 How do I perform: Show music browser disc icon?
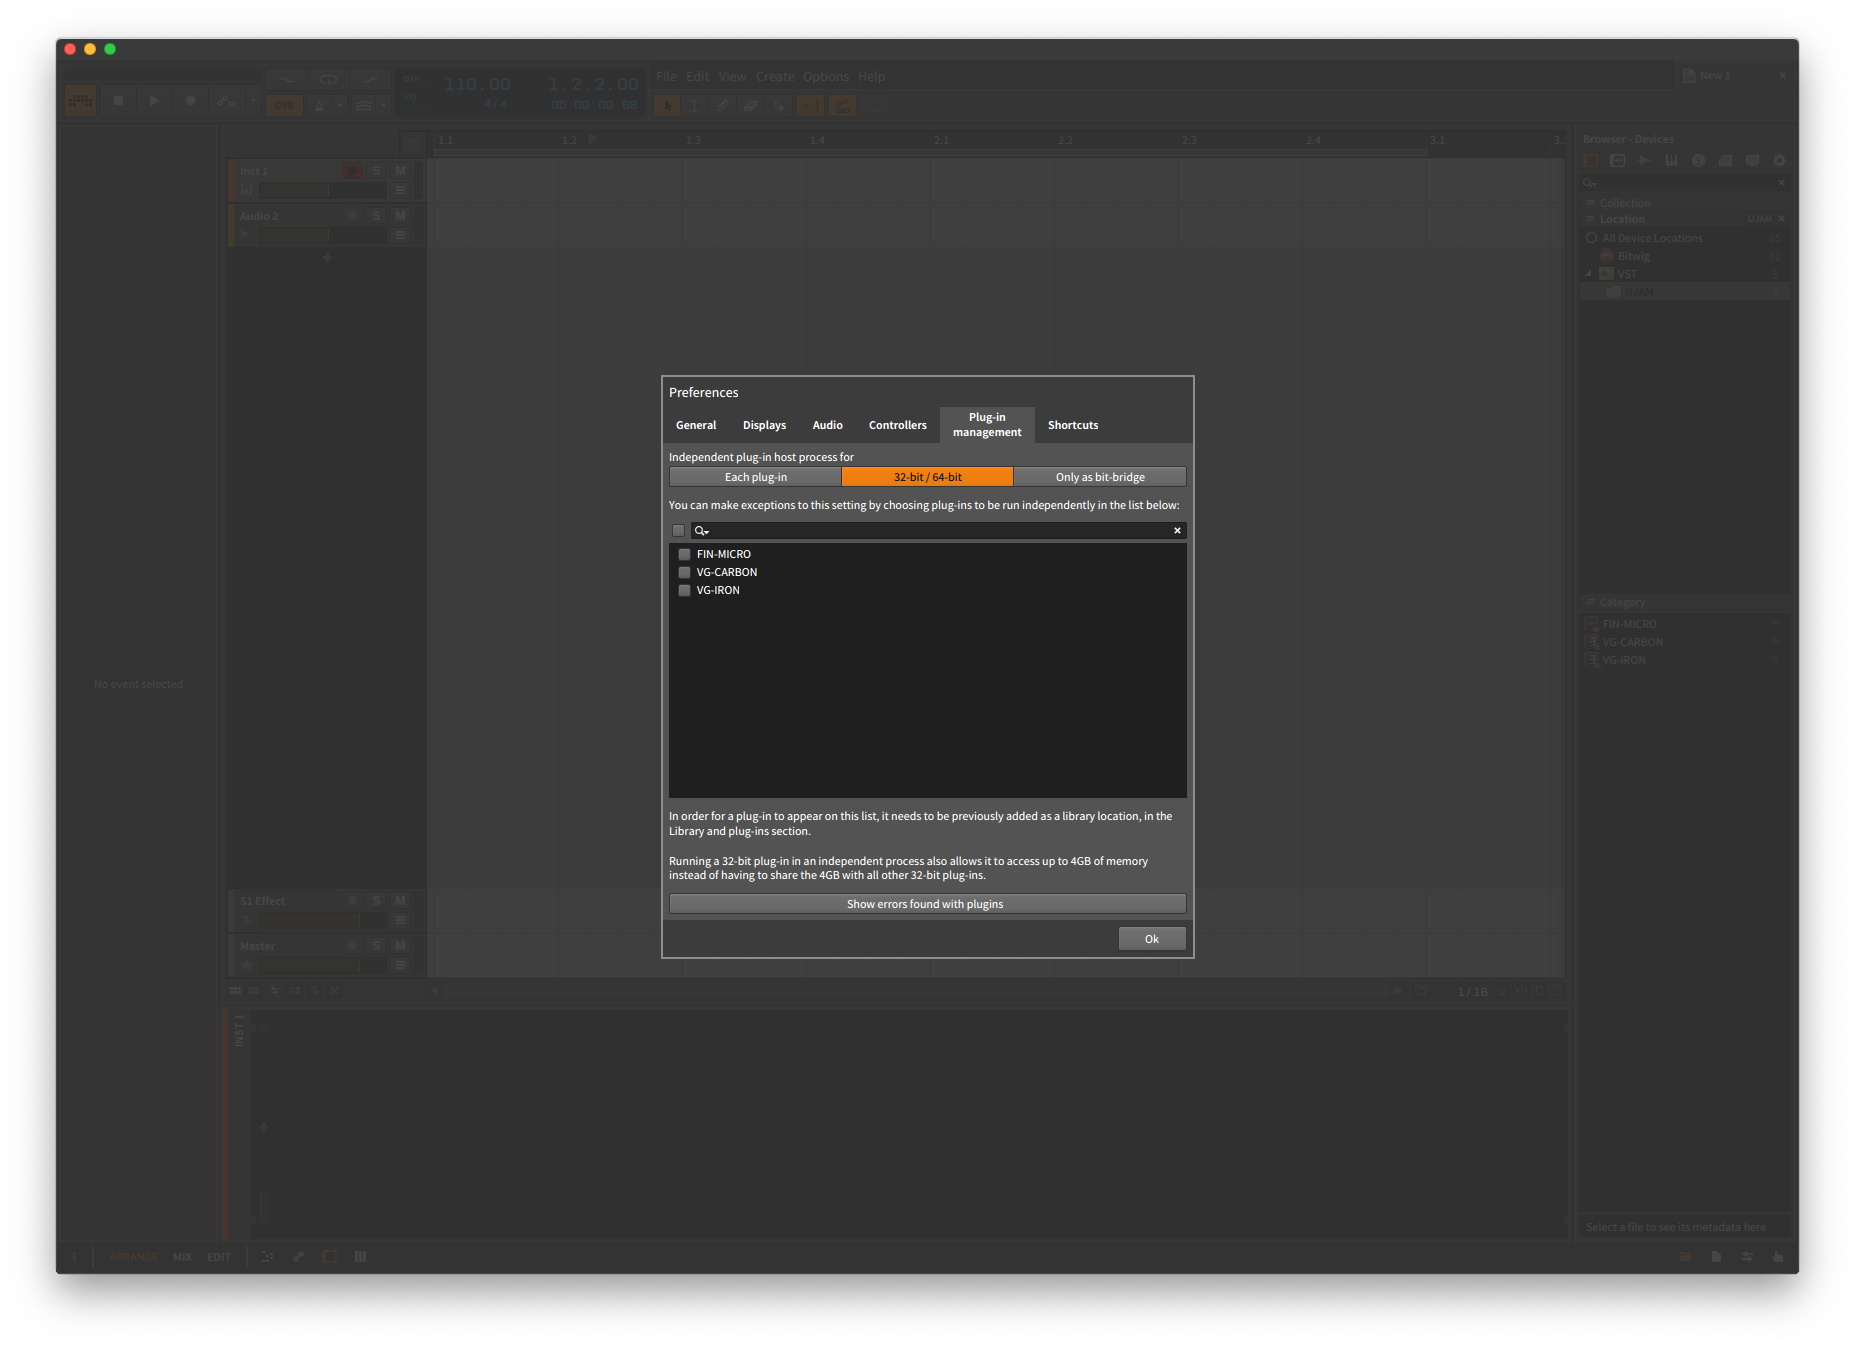pyautogui.click(x=1698, y=160)
